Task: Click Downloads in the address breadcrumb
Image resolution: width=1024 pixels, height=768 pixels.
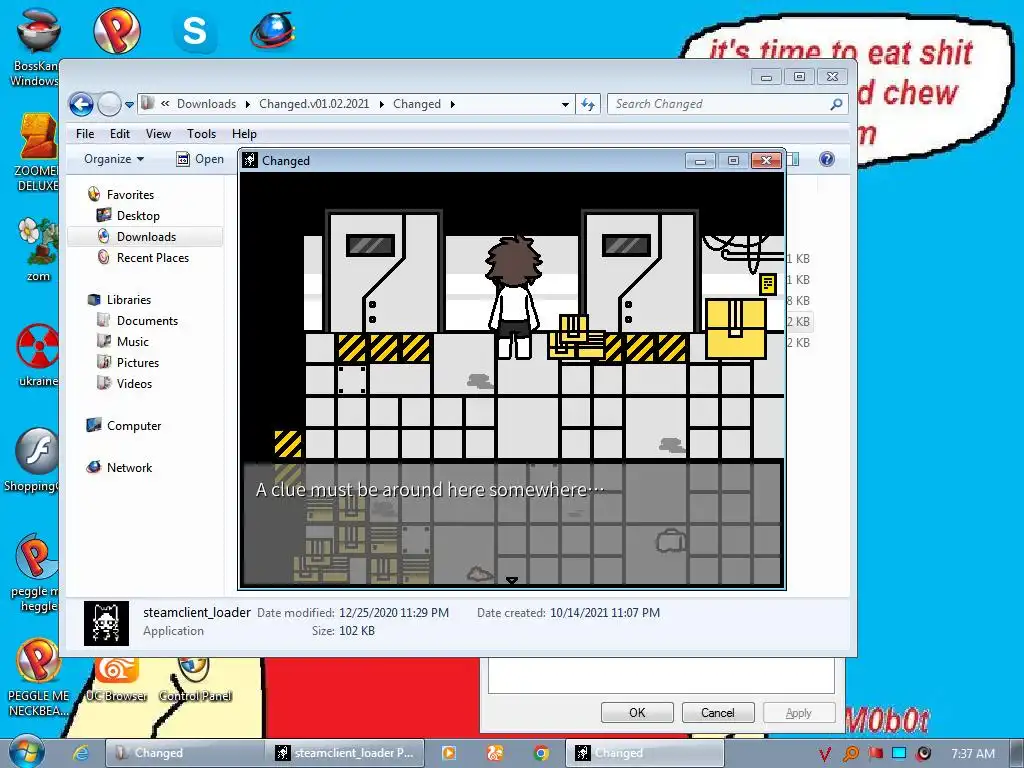Action: point(206,104)
